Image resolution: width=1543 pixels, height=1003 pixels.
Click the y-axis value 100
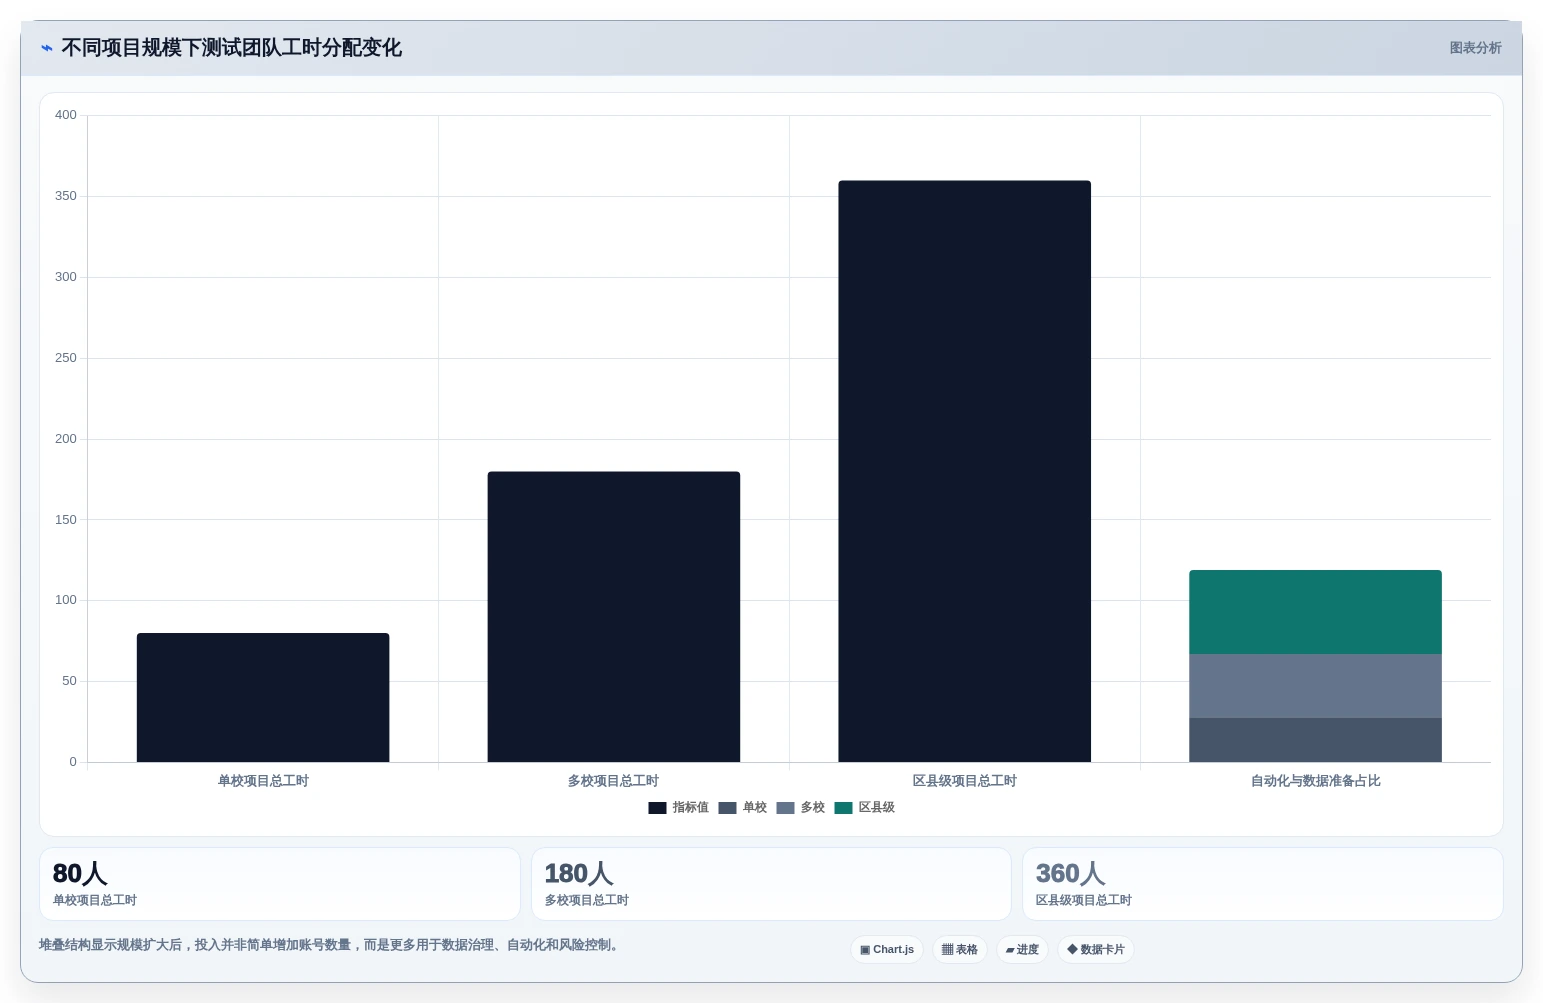[66, 600]
